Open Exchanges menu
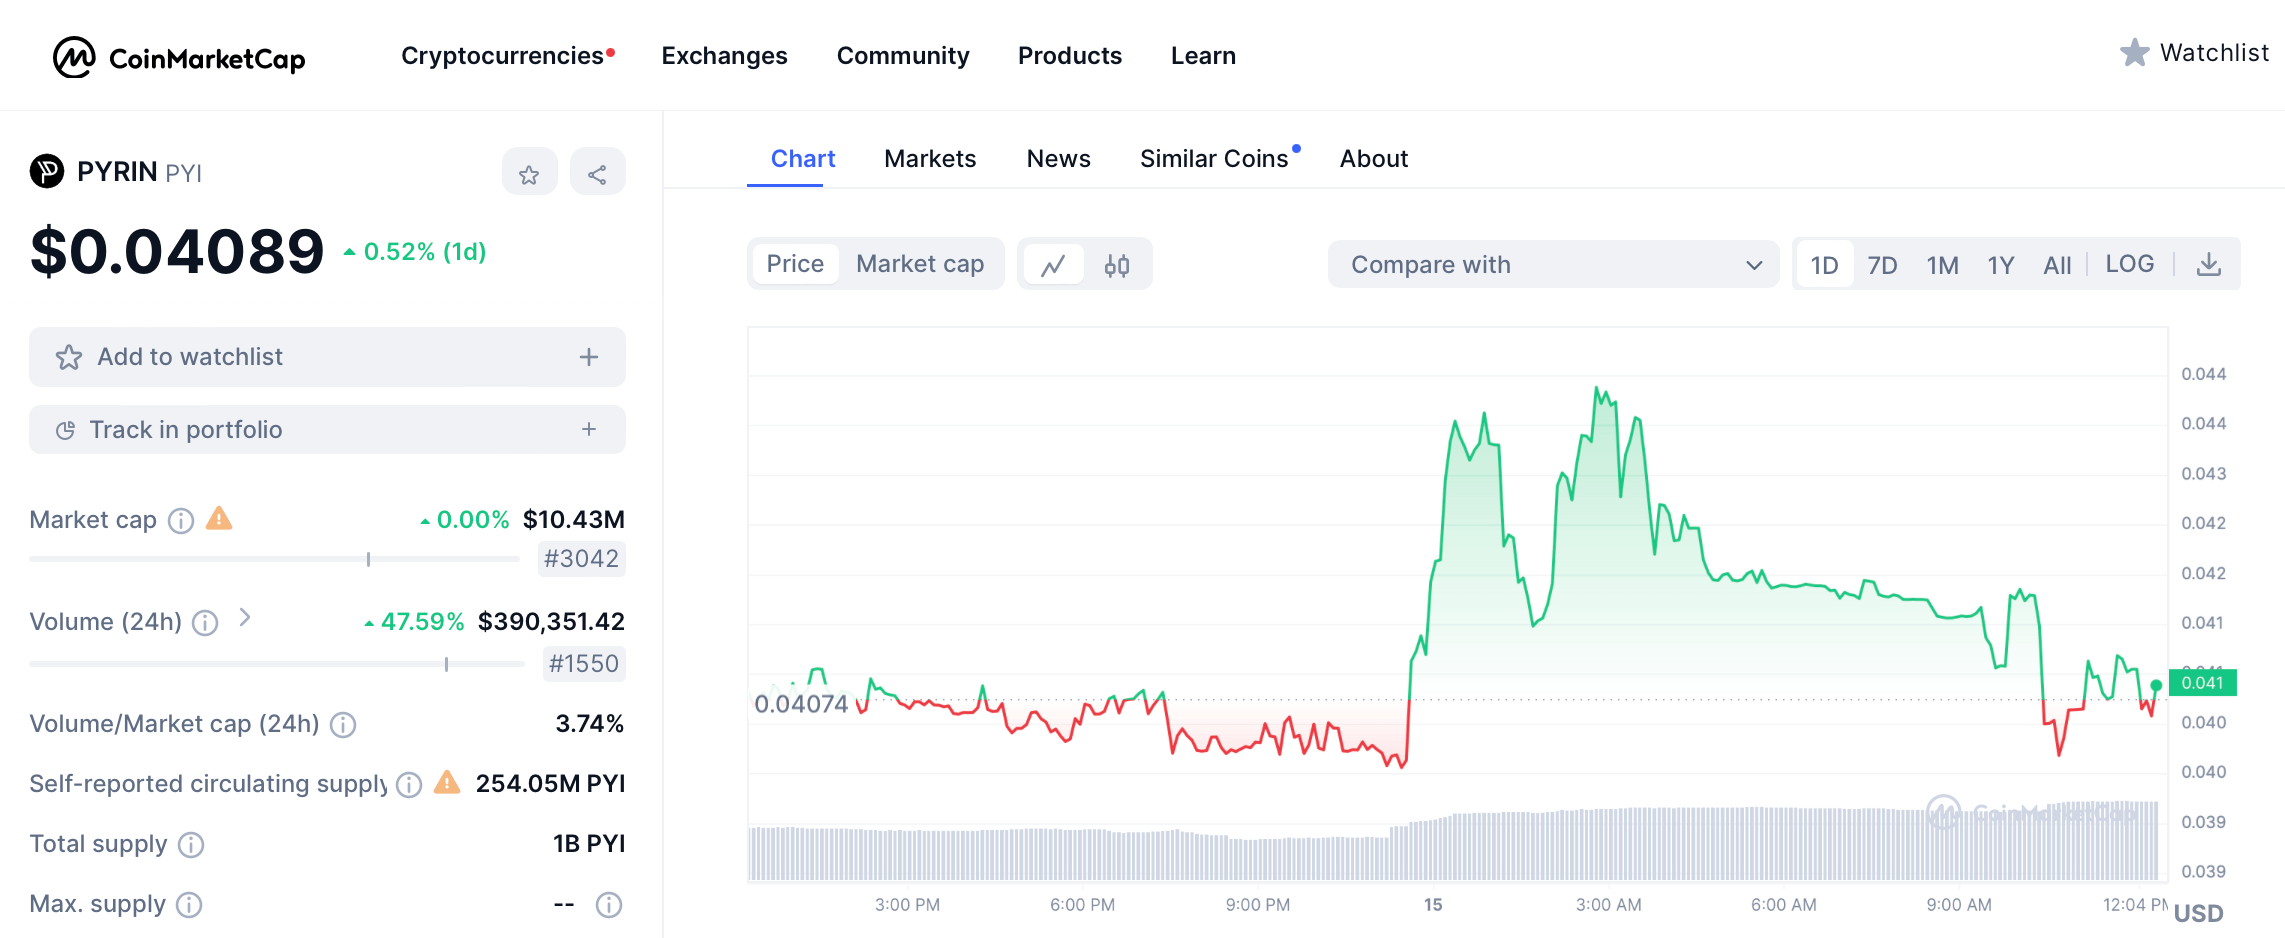2285x938 pixels. (x=725, y=56)
